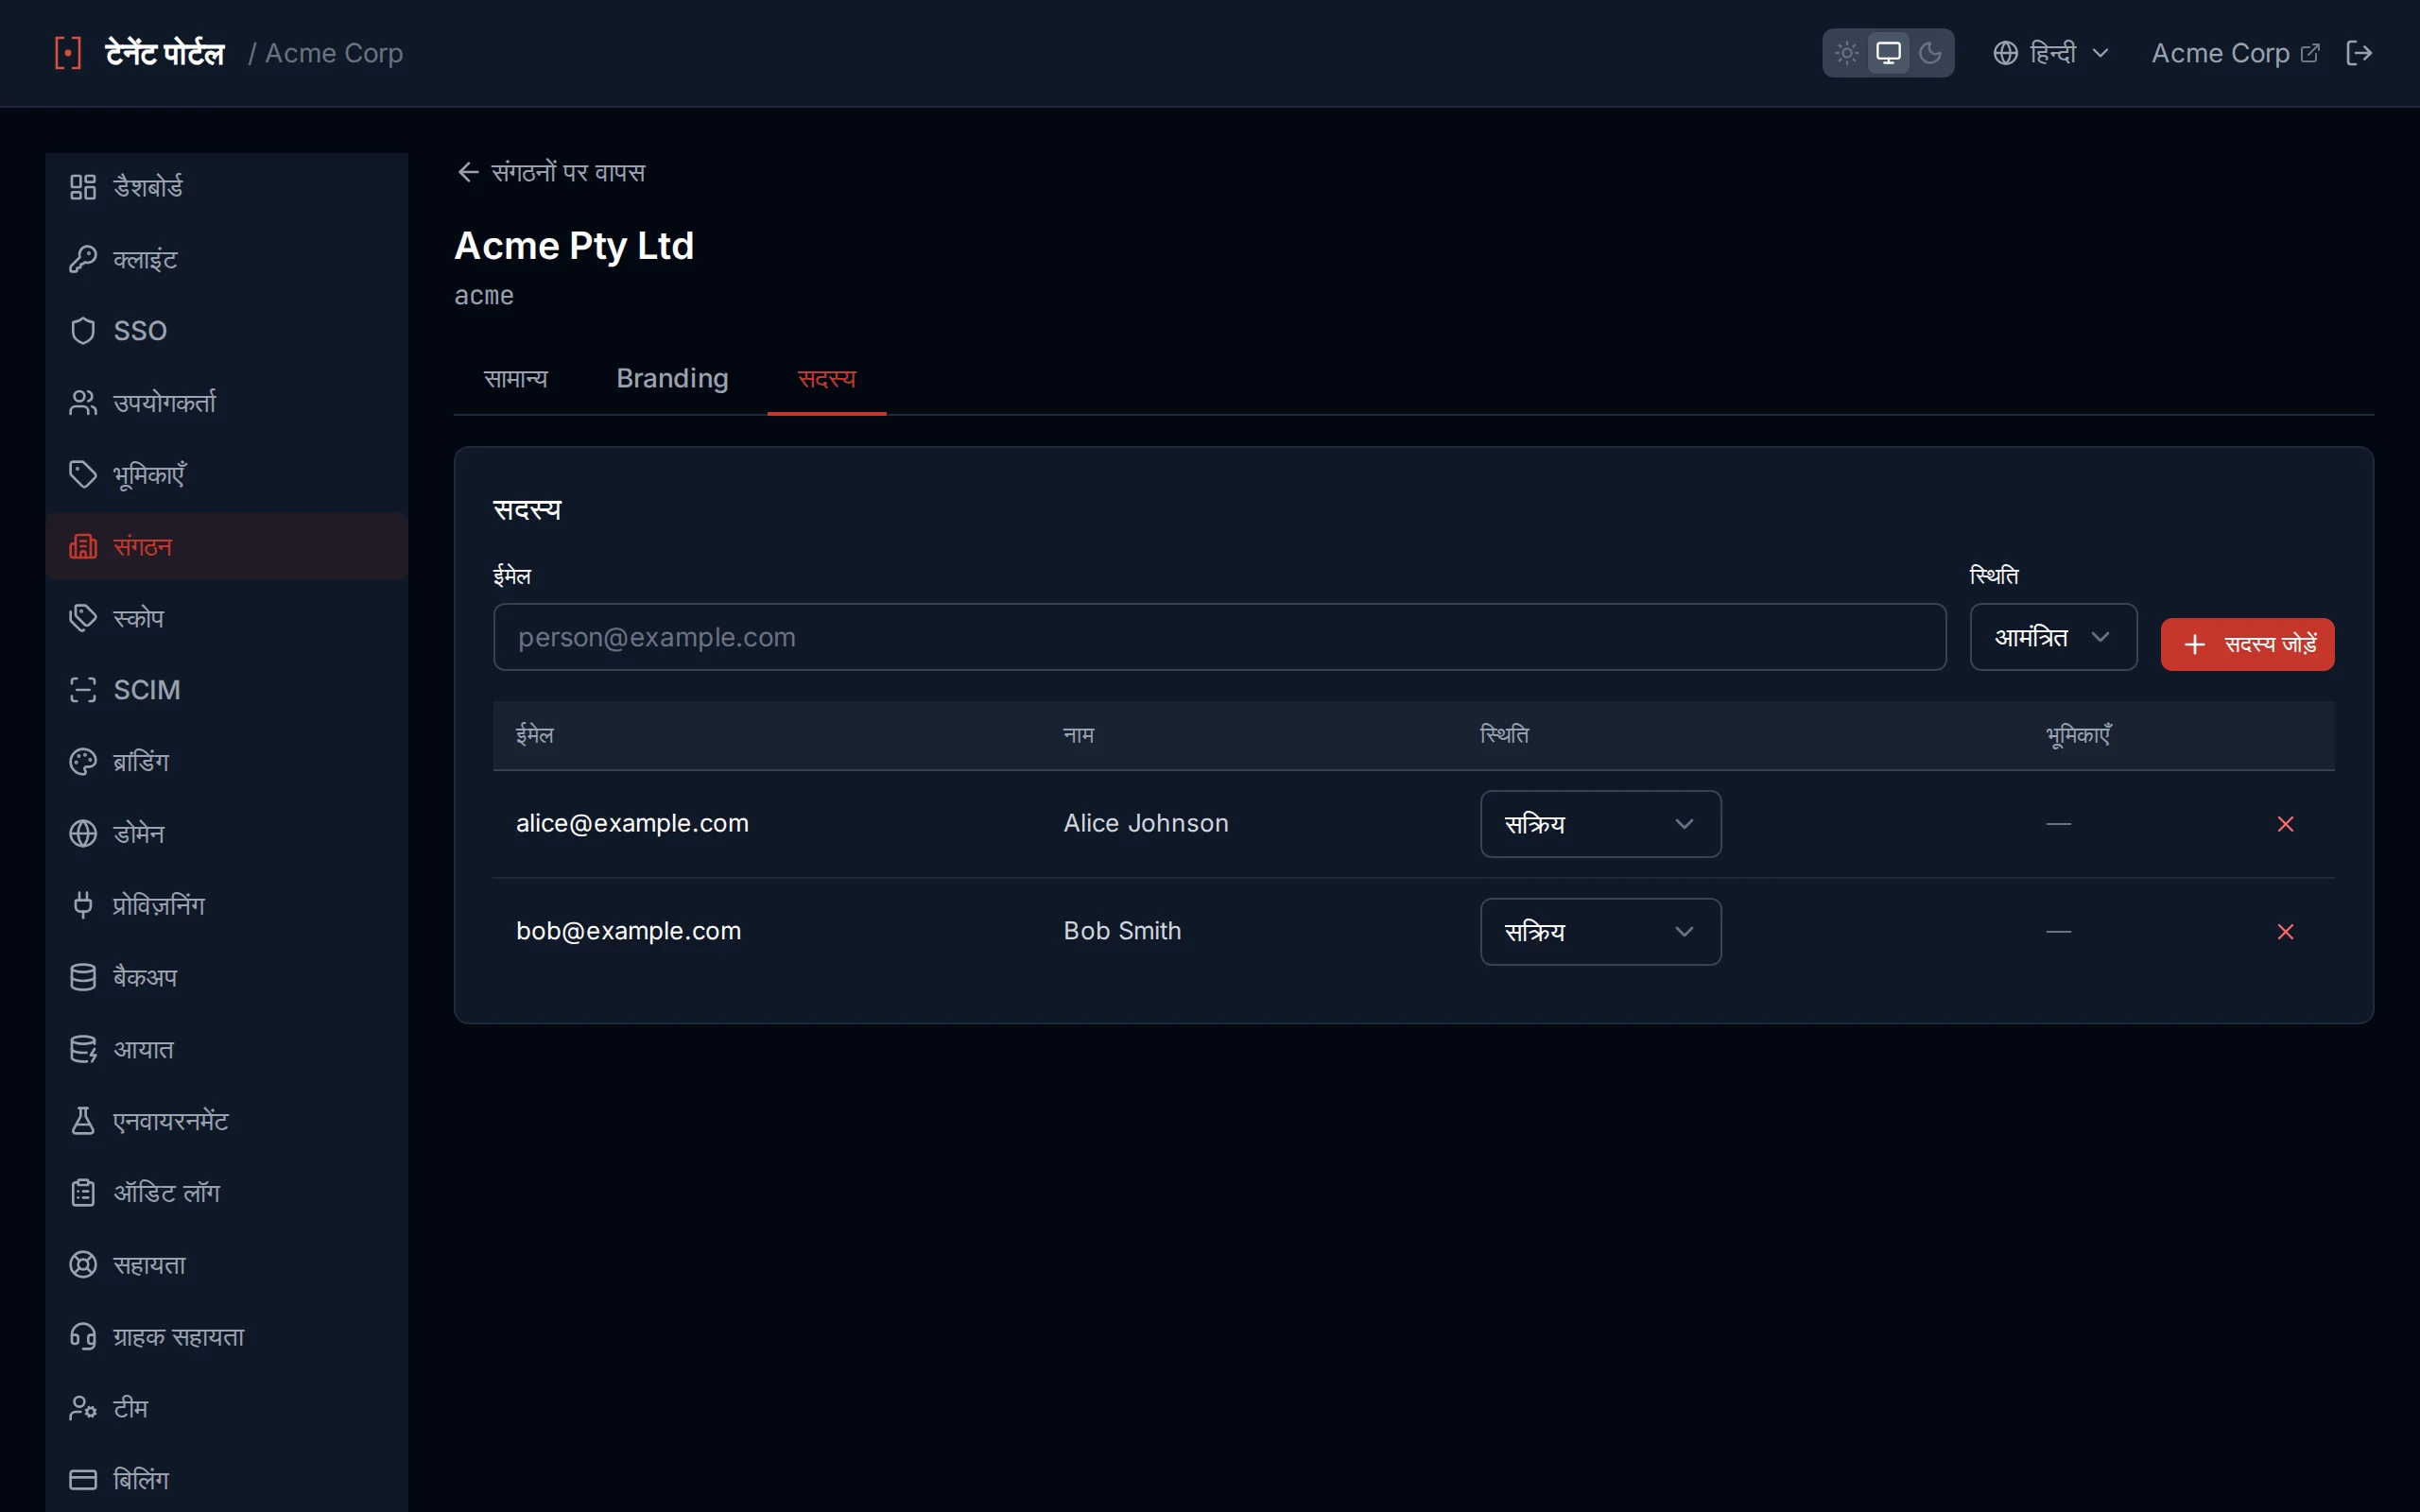
Task: Open आयात import icon in sidebar
Action: click(x=83, y=1049)
